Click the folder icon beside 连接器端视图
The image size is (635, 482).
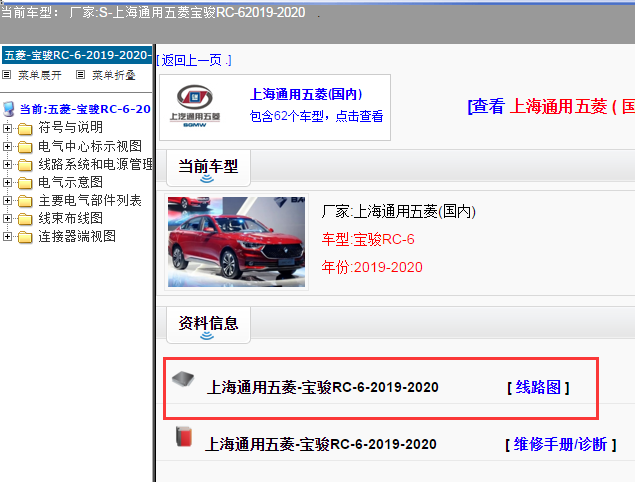click(25, 237)
